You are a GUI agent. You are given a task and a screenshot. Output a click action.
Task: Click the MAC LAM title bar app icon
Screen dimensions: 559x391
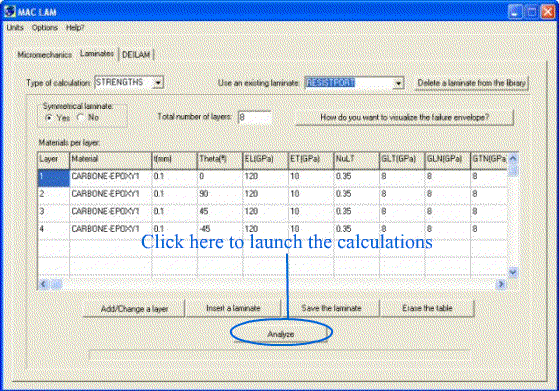(x=9, y=11)
